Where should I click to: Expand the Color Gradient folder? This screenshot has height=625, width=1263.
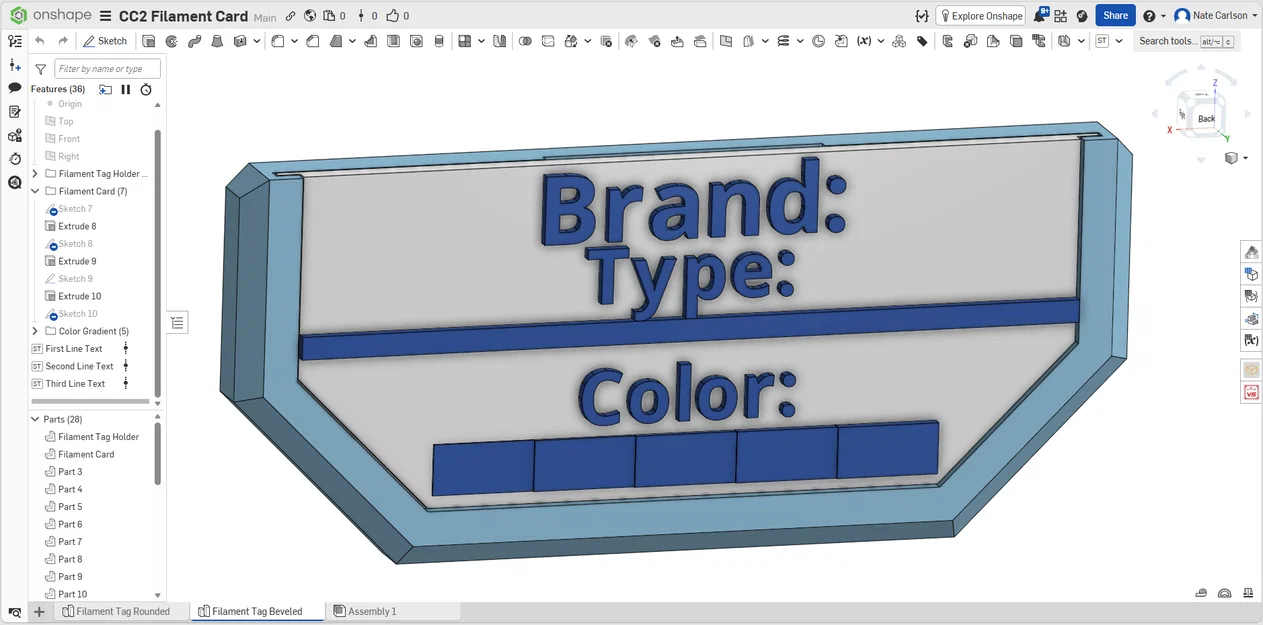tap(36, 331)
